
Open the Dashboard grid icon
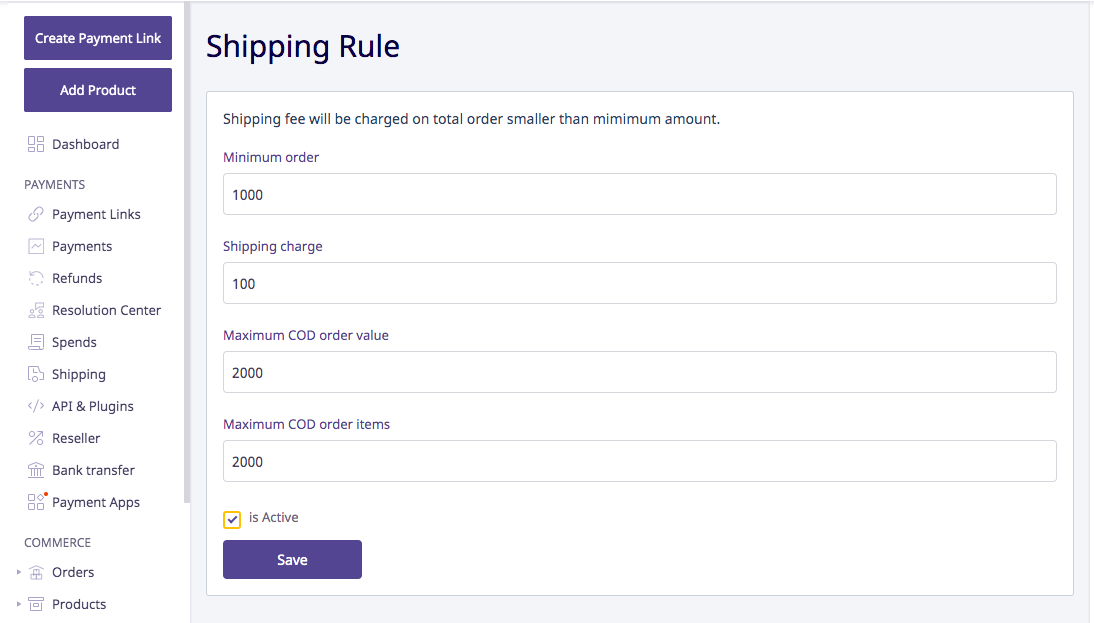[x=36, y=144]
